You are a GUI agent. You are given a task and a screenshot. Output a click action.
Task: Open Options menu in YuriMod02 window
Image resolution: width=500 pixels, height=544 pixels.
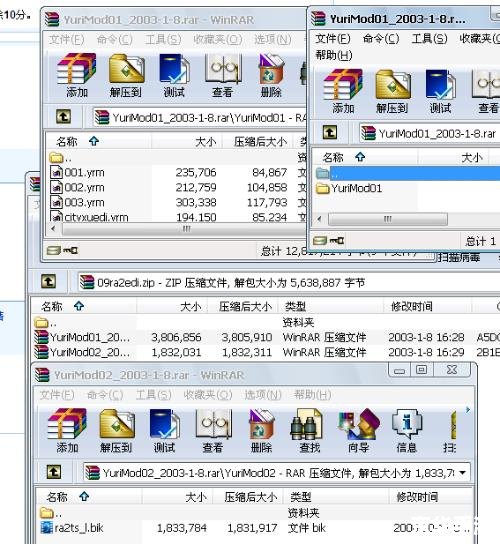coord(263,395)
